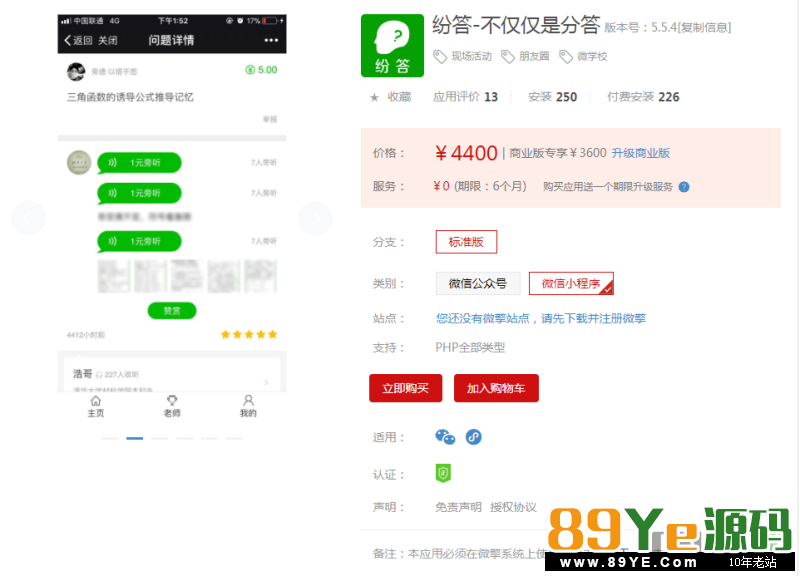Click the 纷答 green app logo
The width and height of the screenshot is (800, 576).
point(392,45)
